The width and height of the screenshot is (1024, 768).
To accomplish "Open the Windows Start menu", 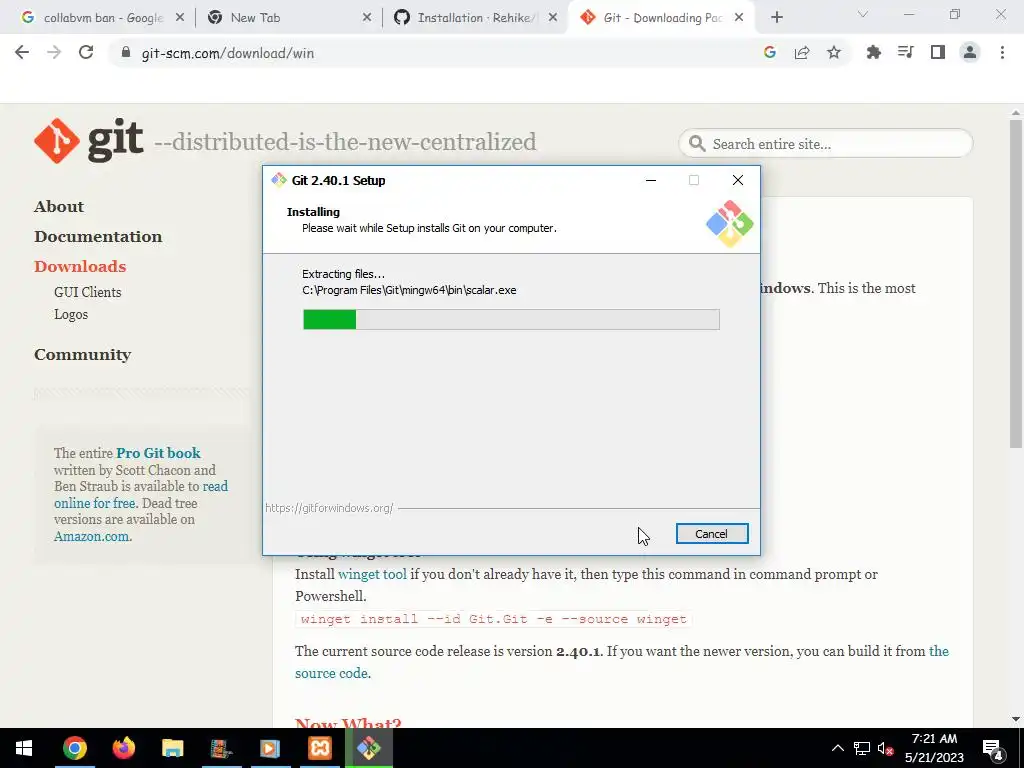I will pos(24,748).
